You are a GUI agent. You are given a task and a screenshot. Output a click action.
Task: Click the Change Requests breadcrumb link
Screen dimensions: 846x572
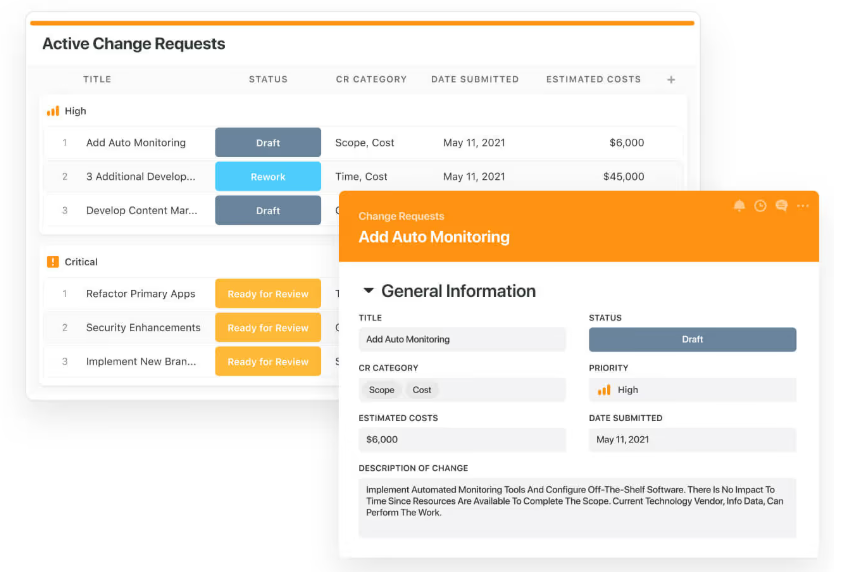[x=401, y=216]
